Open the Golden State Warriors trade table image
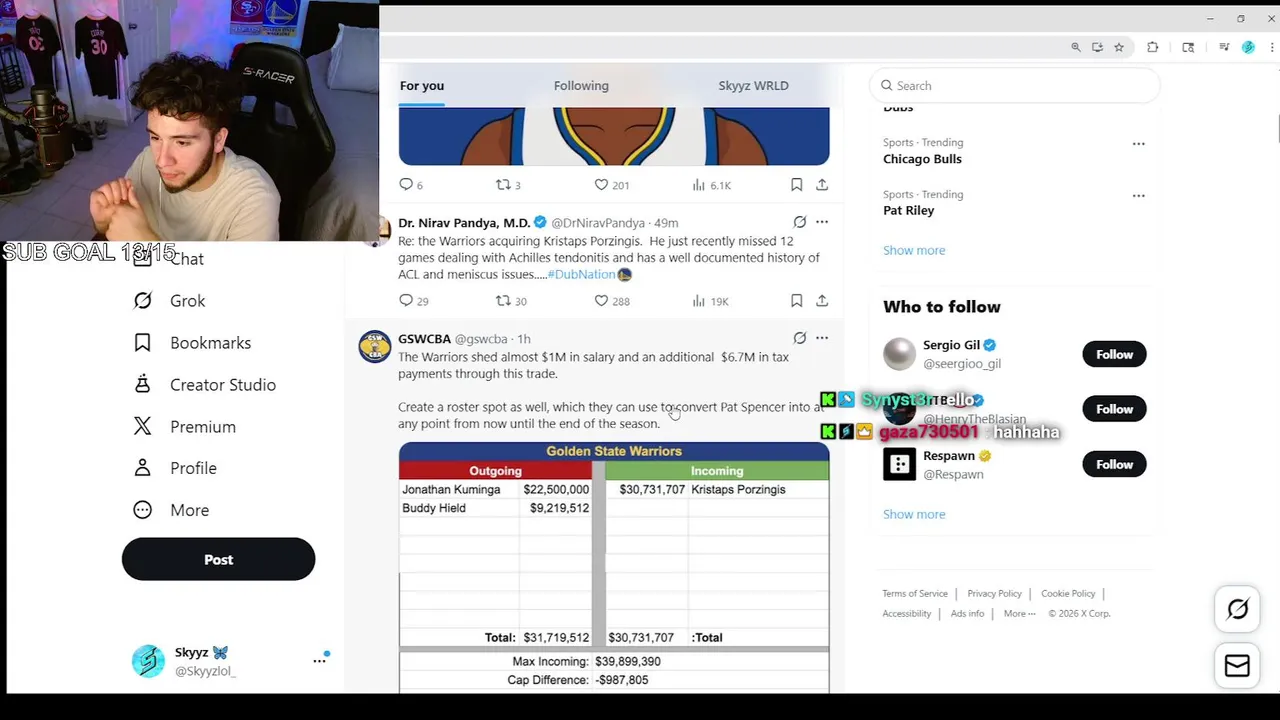This screenshot has height=720, width=1280. tap(614, 567)
